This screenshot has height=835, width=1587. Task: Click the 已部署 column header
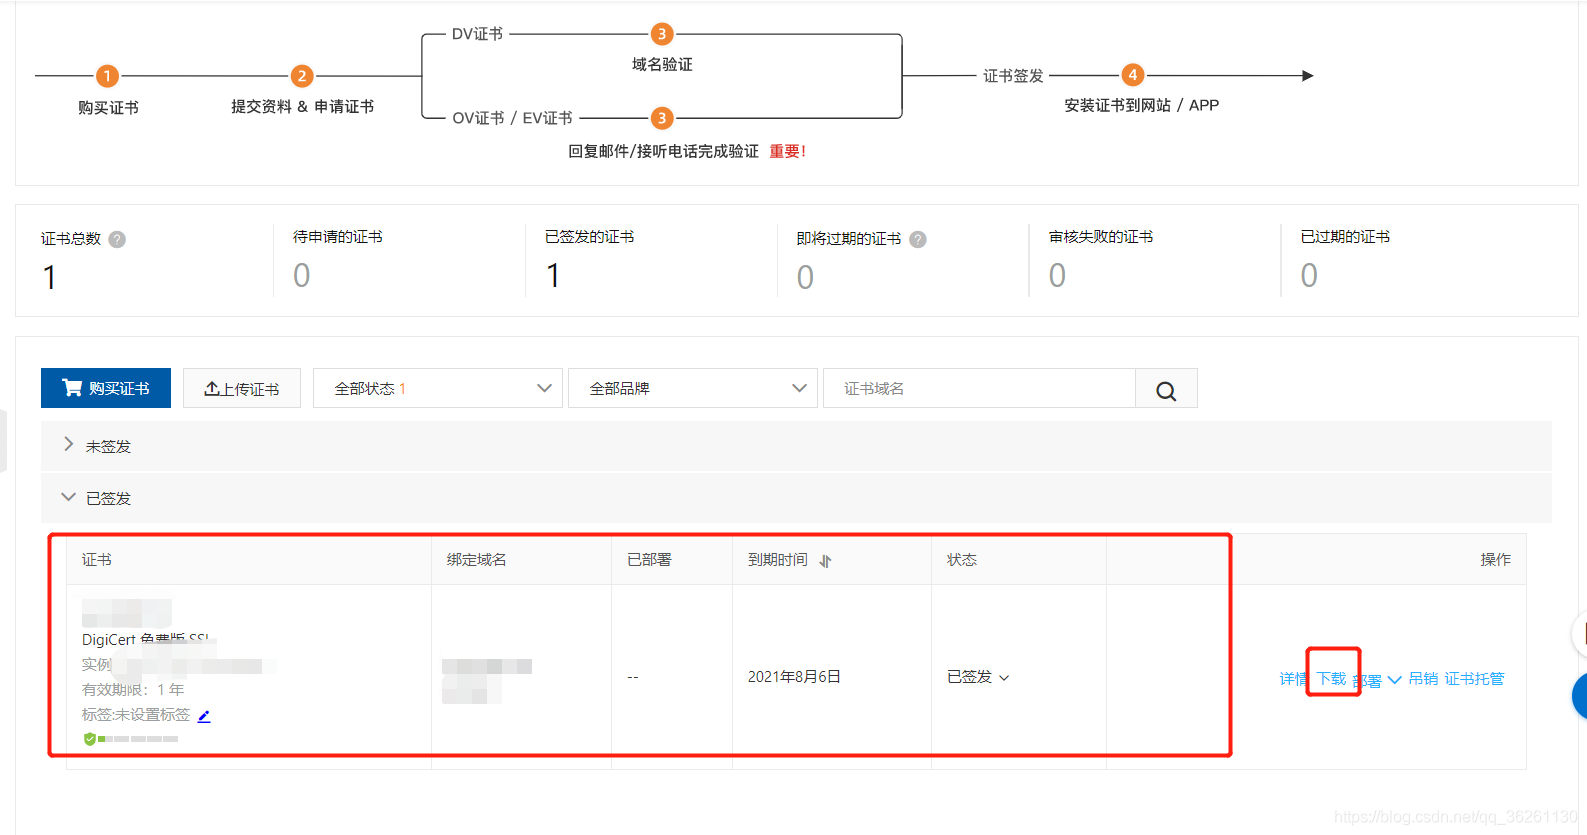[649, 560]
